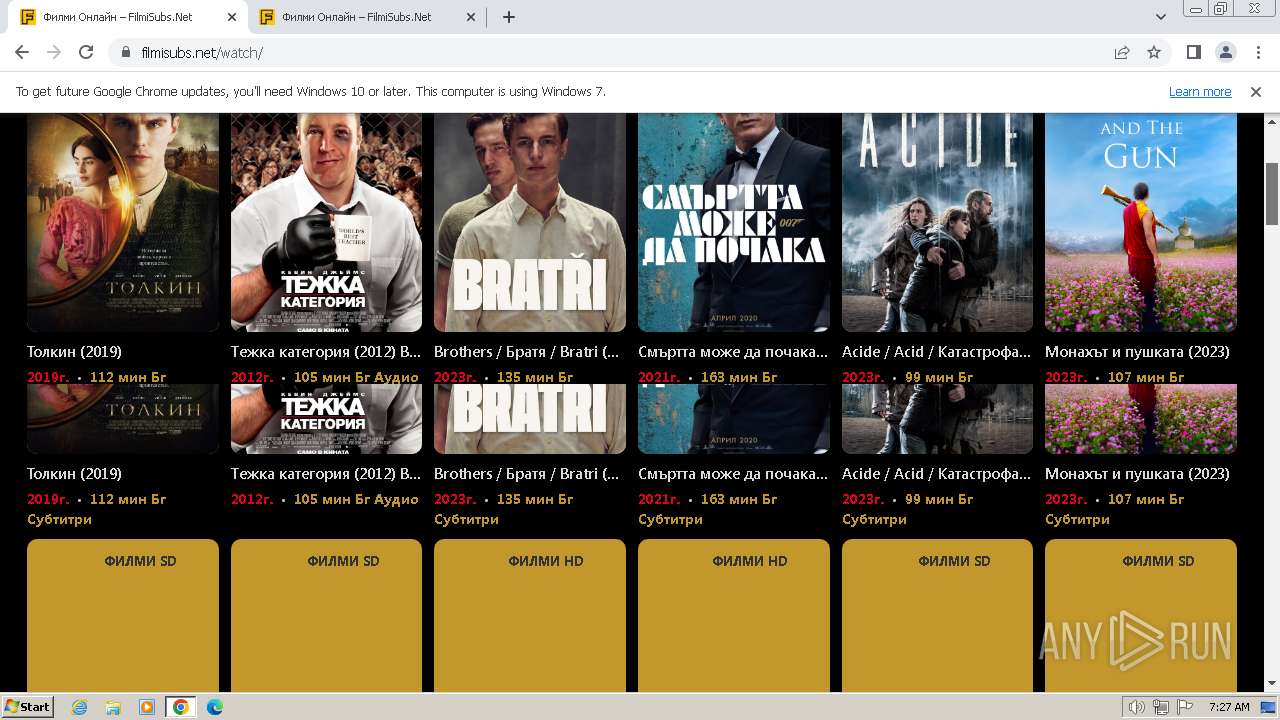
Task: Switch to the second FilmiSubs.Net tab
Action: point(367,17)
